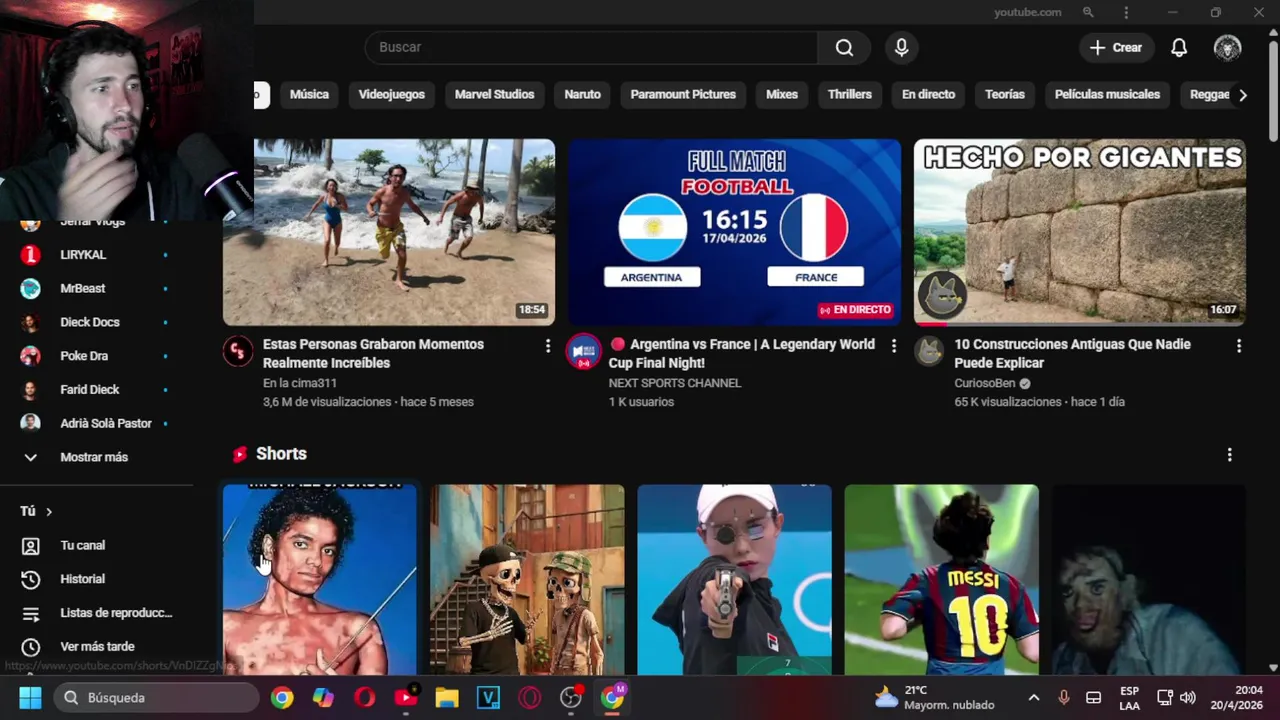
Task: Open the weather widget
Action: pos(935,698)
